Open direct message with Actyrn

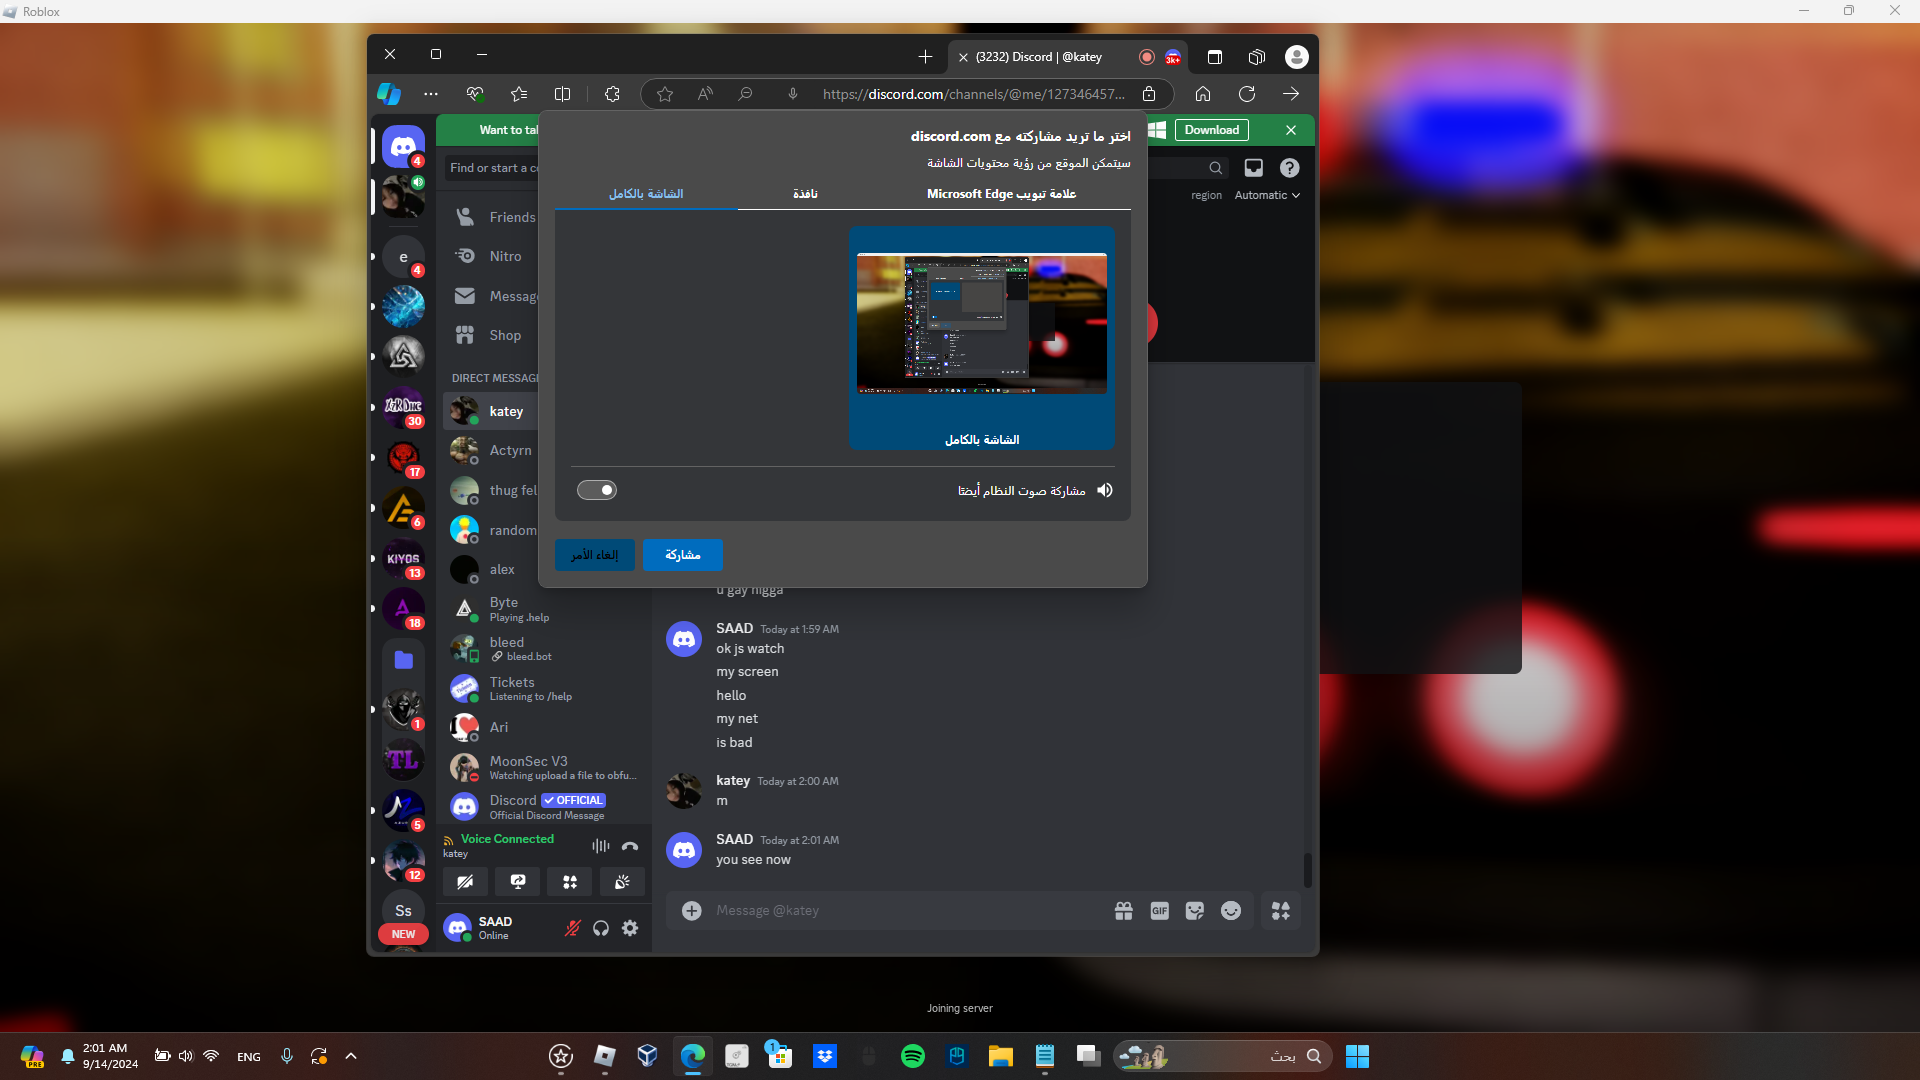[493, 451]
